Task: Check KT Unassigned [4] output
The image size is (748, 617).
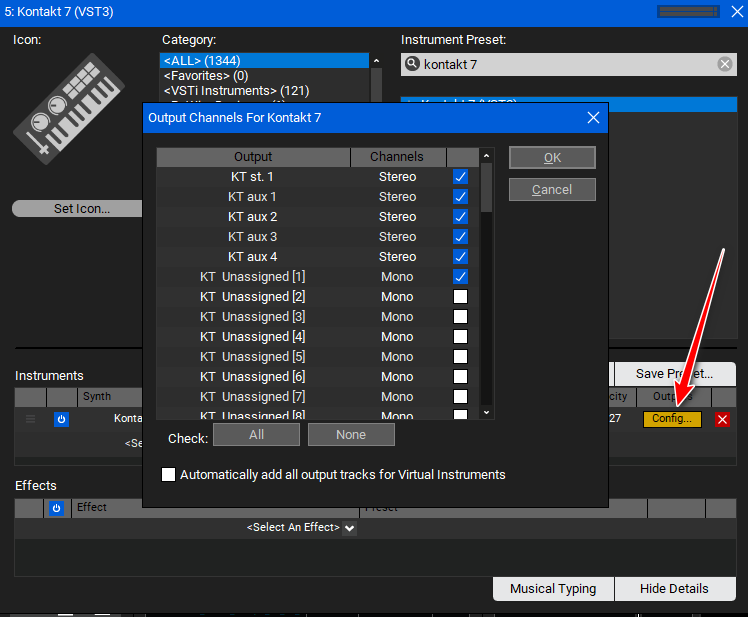Action: pos(460,337)
